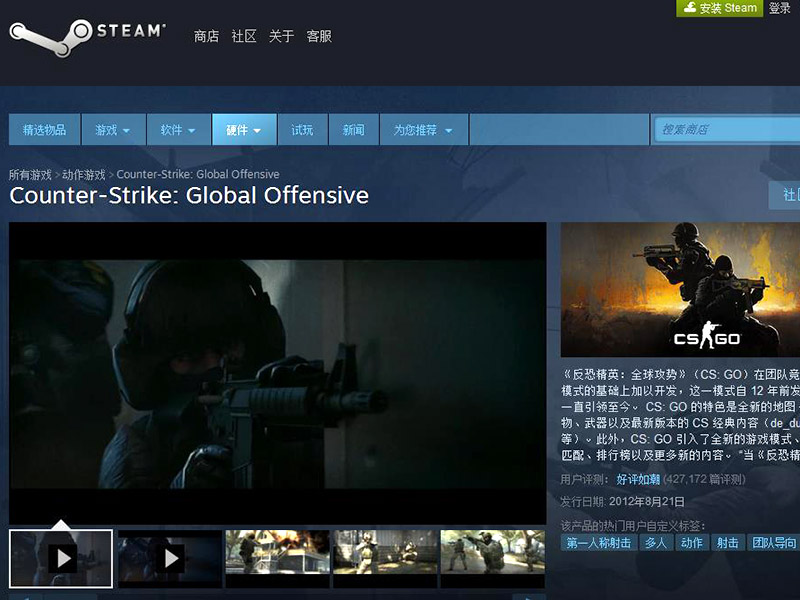Image resolution: width=800 pixels, height=600 pixels.
Task: Open 社区 in the top navigation
Action: pos(243,36)
